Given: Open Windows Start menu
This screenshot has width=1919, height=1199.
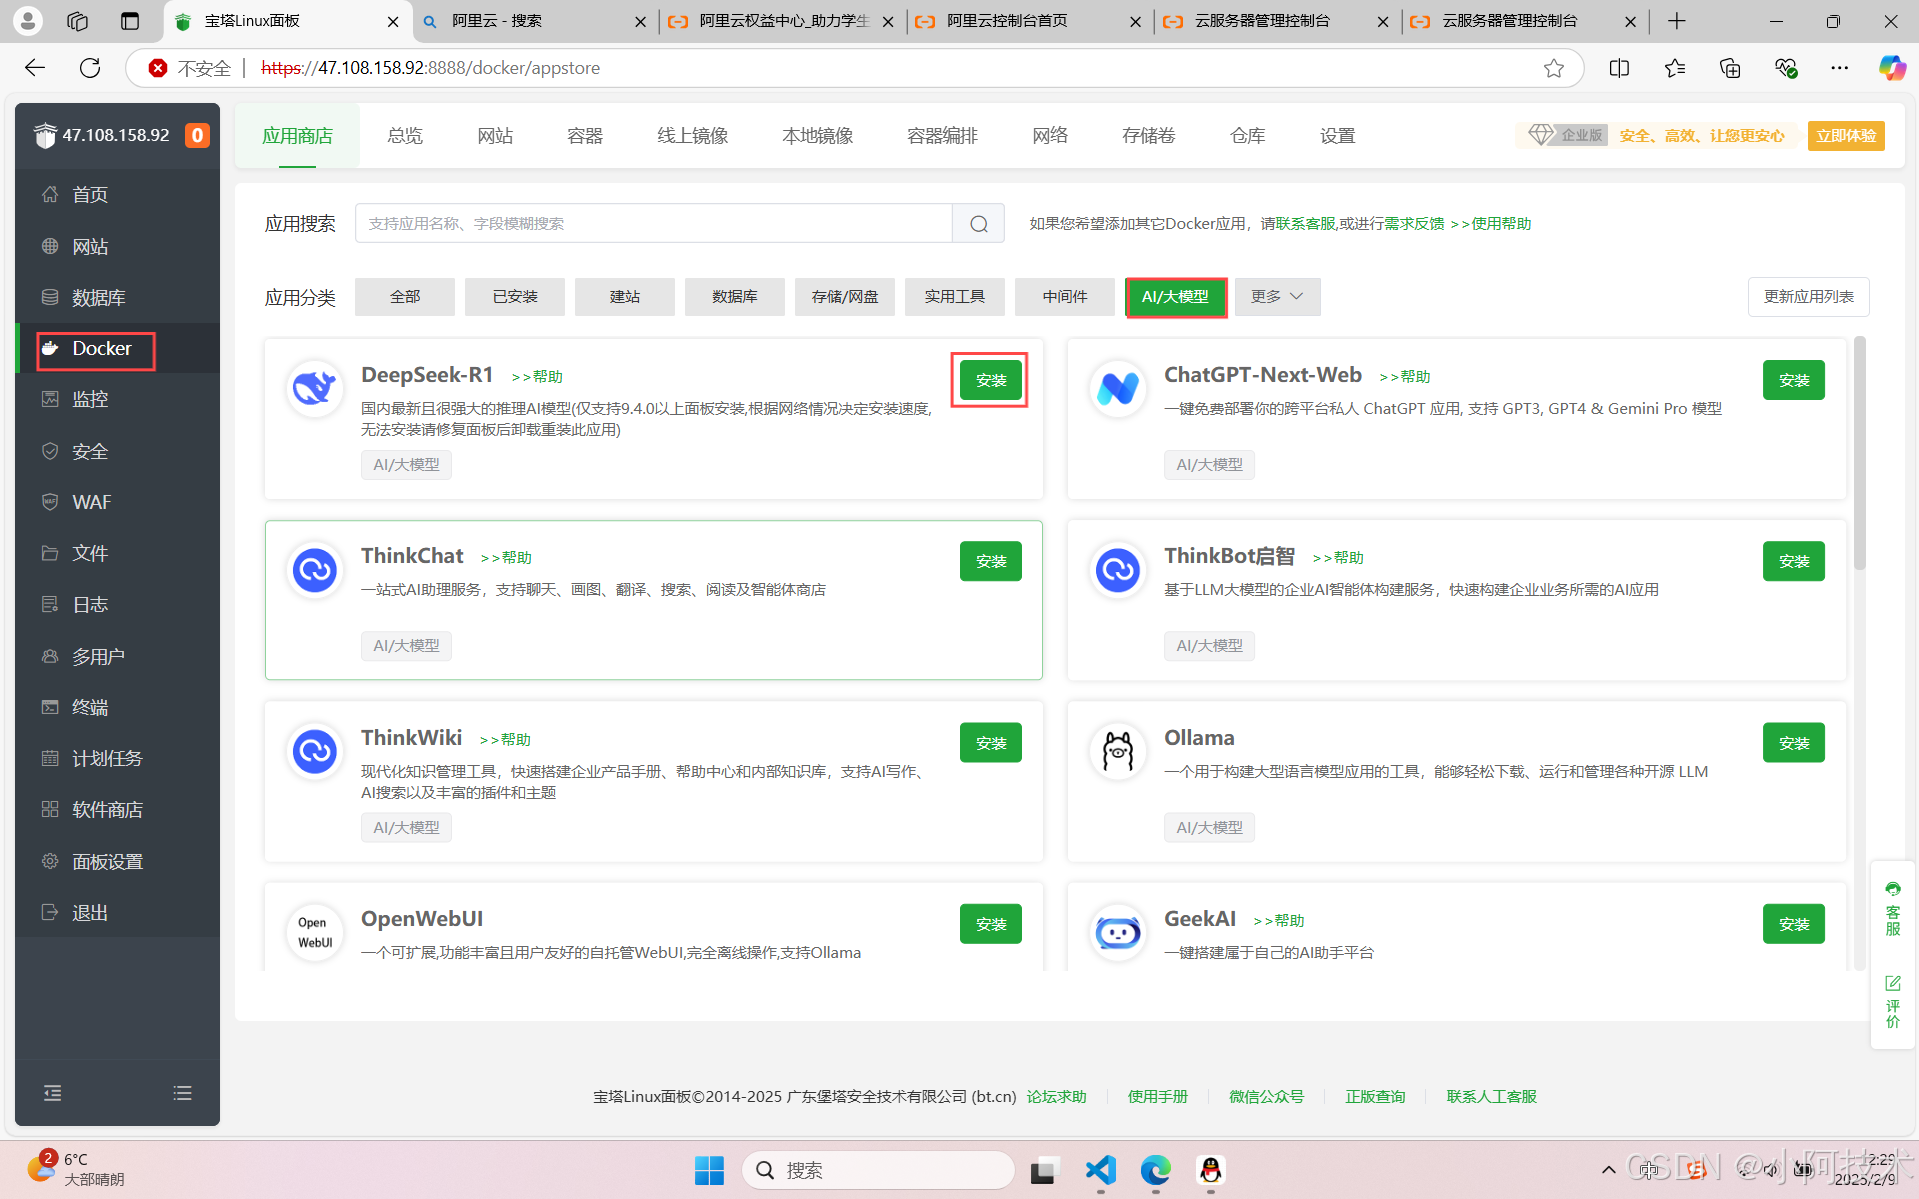Looking at the screenshot, I should [x=709, y=1169].
